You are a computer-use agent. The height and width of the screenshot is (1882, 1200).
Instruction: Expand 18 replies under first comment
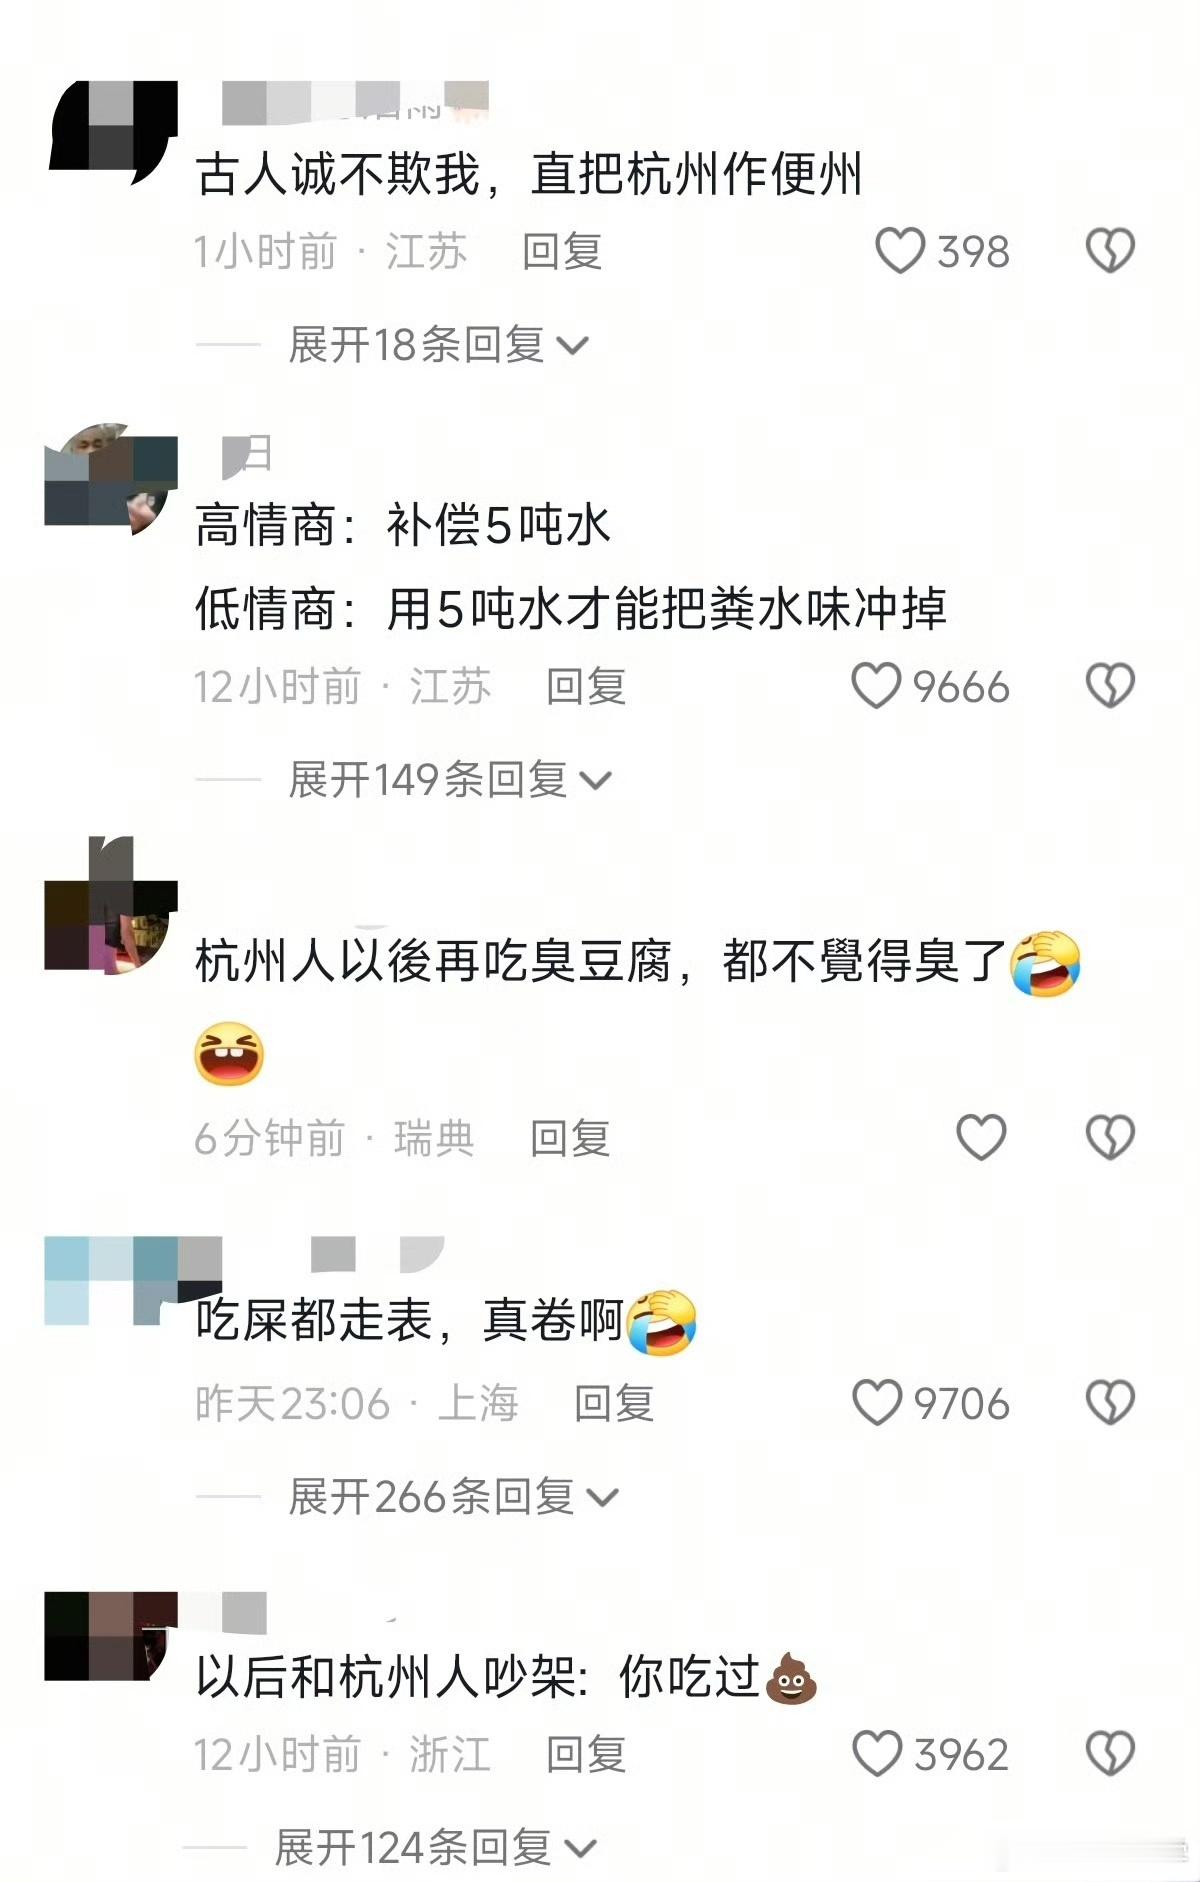[439, 345]
